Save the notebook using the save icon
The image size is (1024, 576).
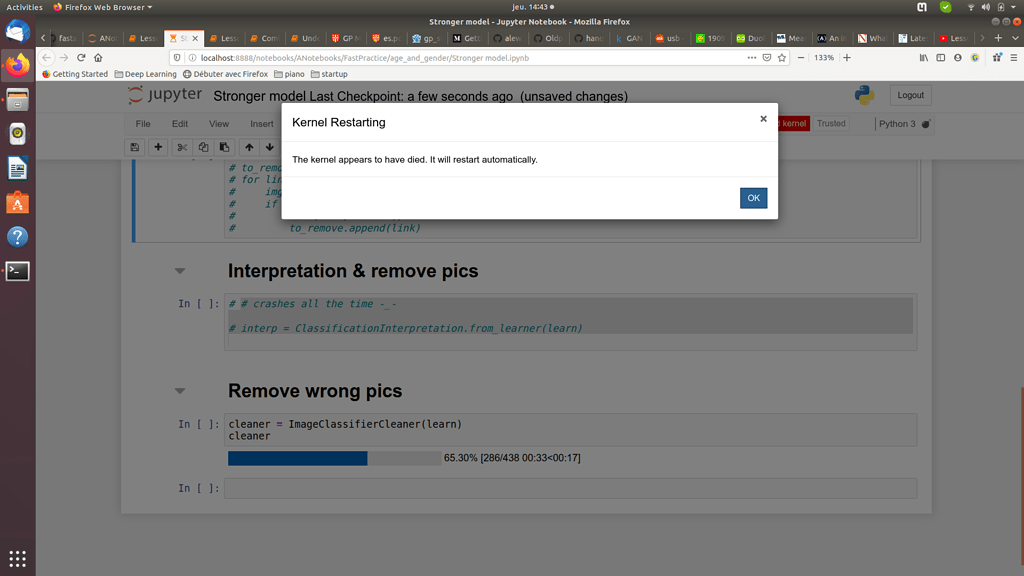135,147
